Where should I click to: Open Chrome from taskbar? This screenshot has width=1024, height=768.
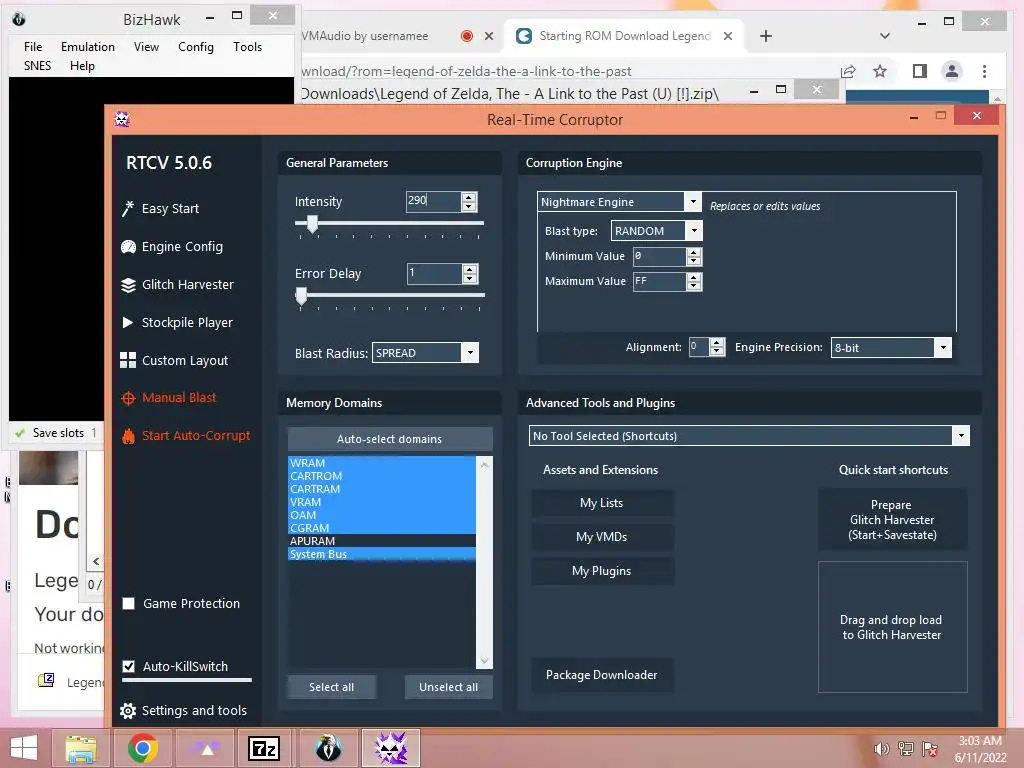[x=142, y=748]
